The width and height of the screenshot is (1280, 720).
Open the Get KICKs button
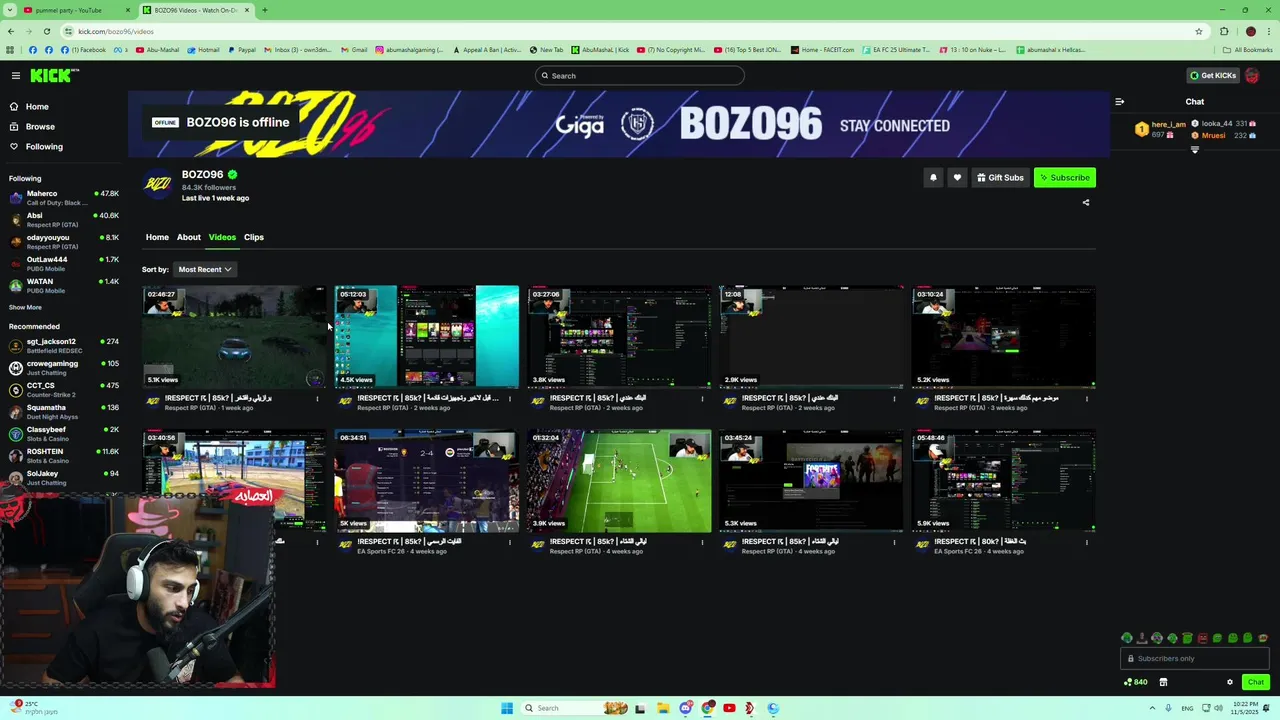(1212, 75)
